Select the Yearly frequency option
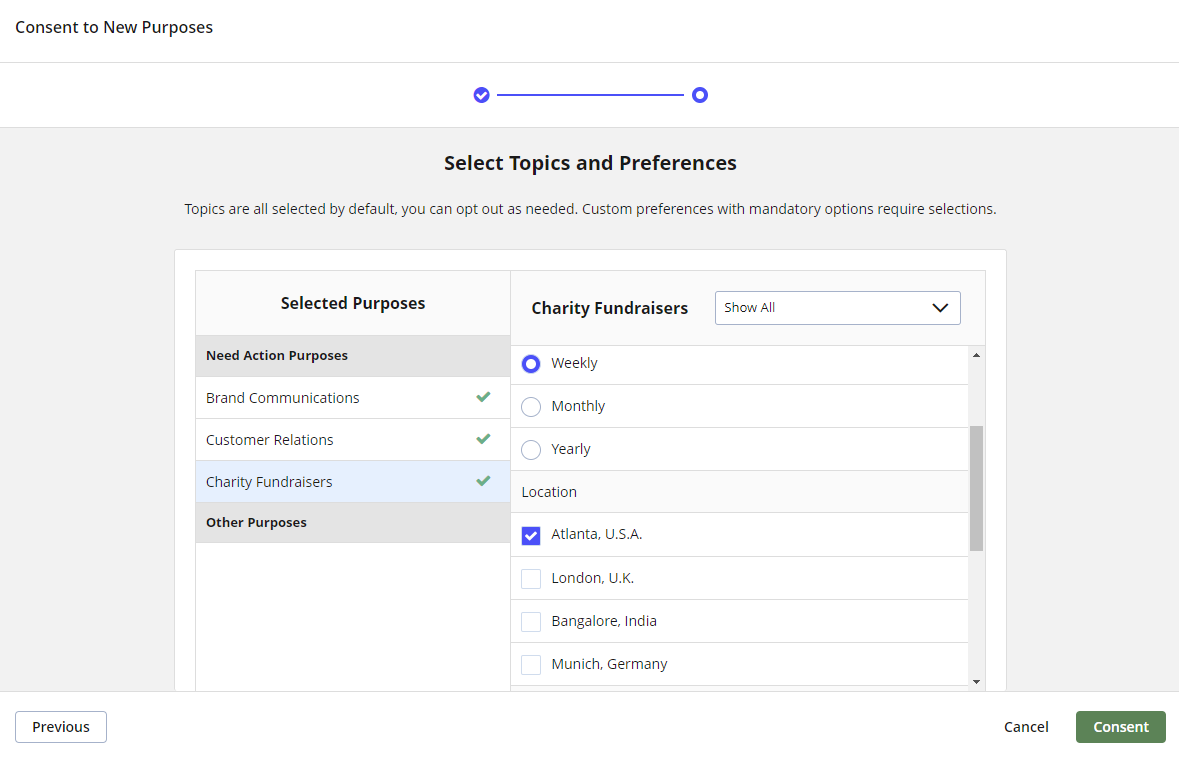The width and height of the screenshot is (1179, 758). tap(530, 449)
